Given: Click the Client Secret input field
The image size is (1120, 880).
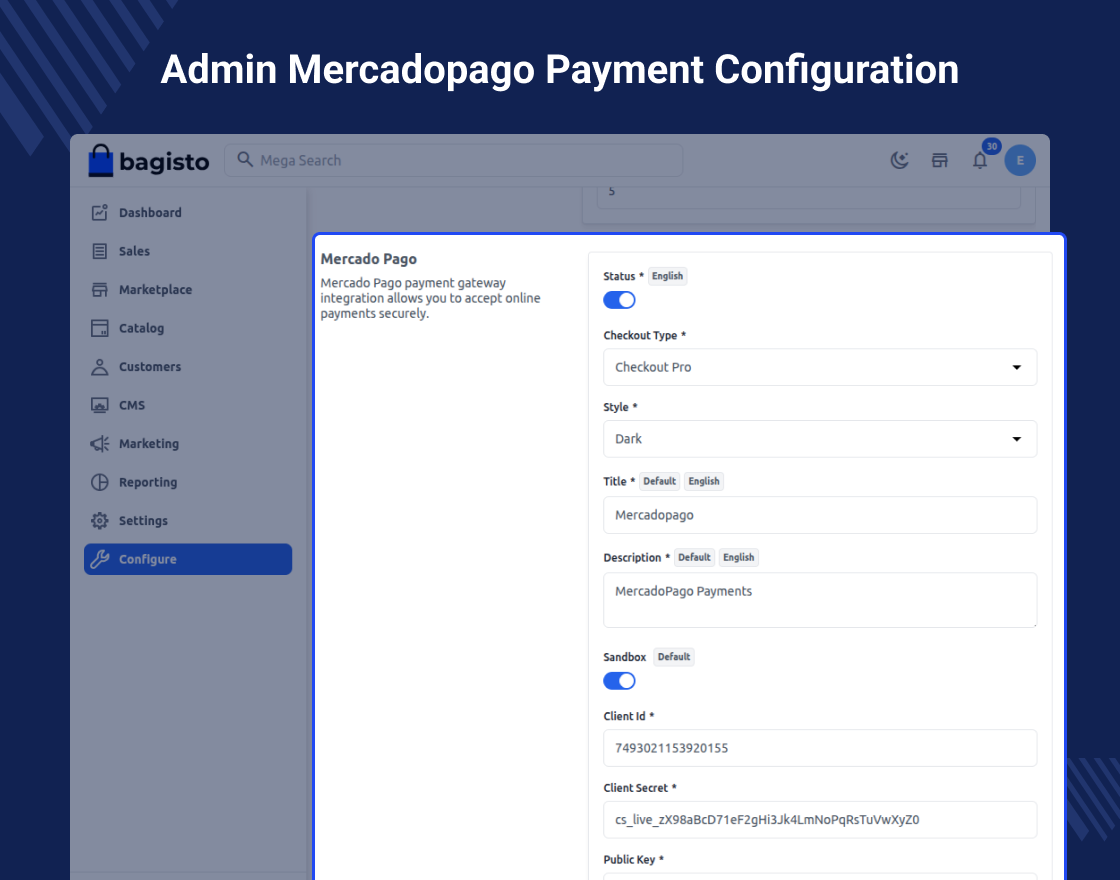Looking at the screenshot, I should point(820,819).
